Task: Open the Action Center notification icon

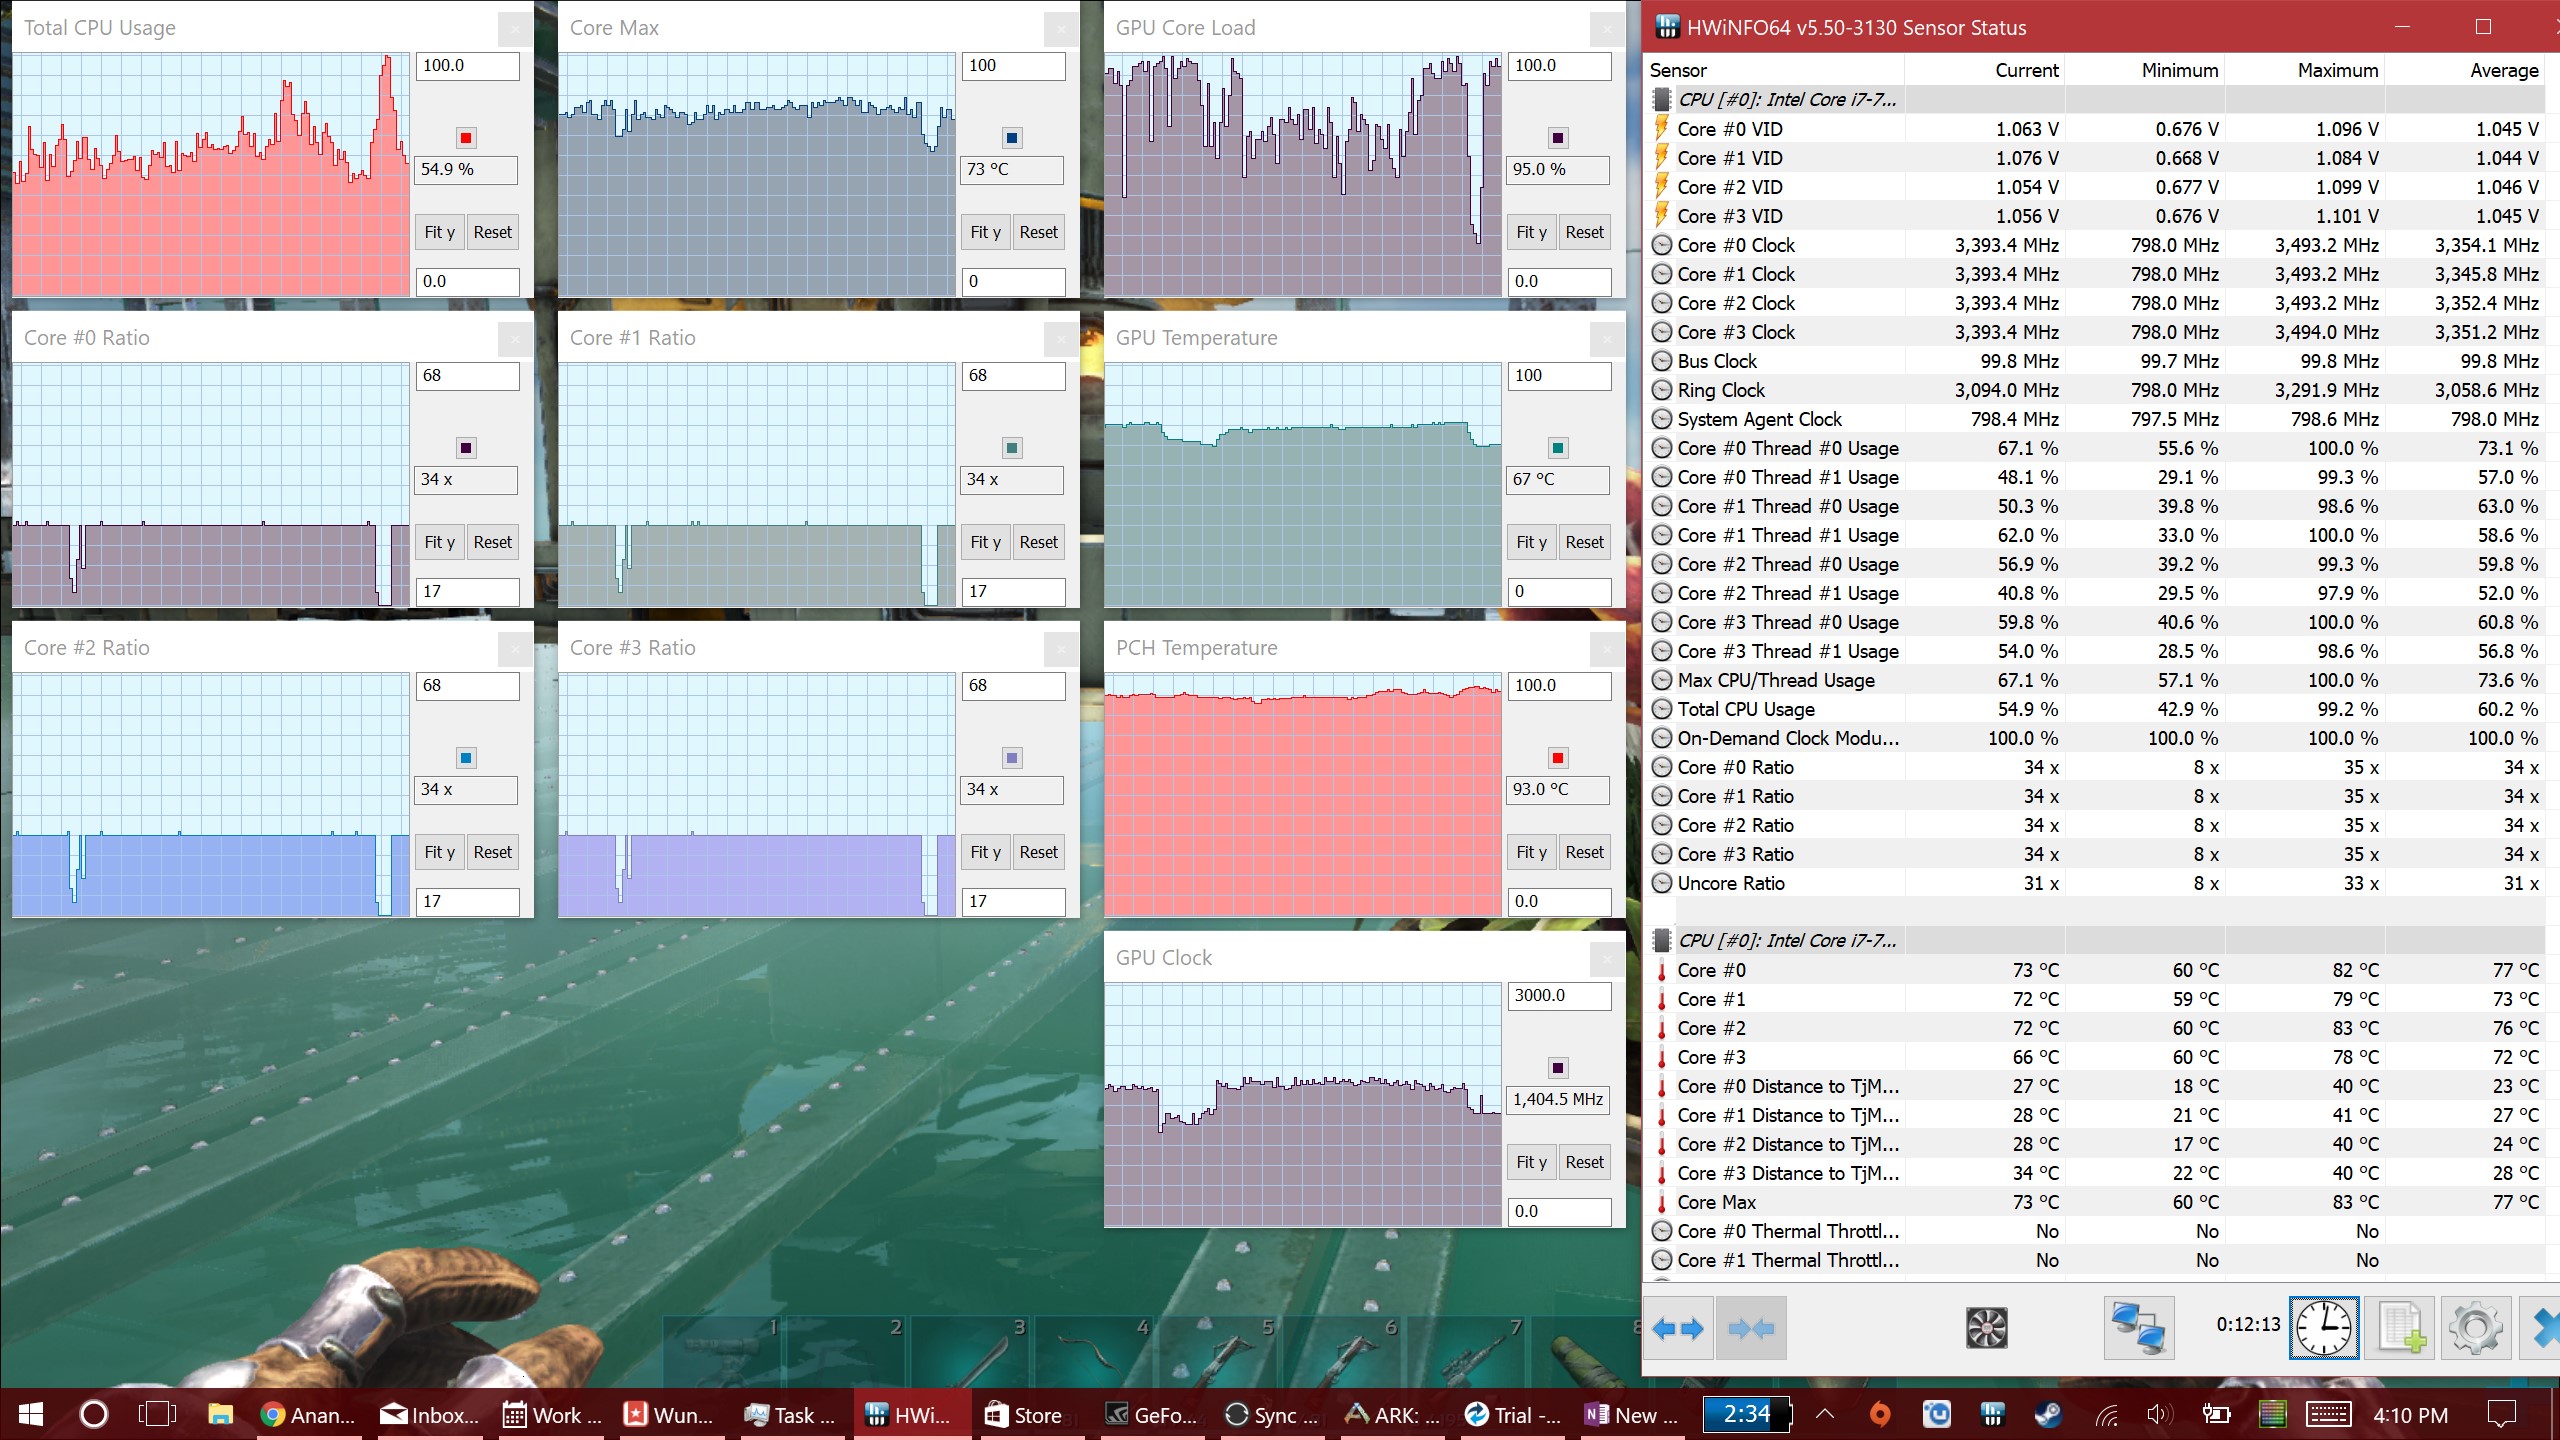Action: [x=2502, y=1414]
